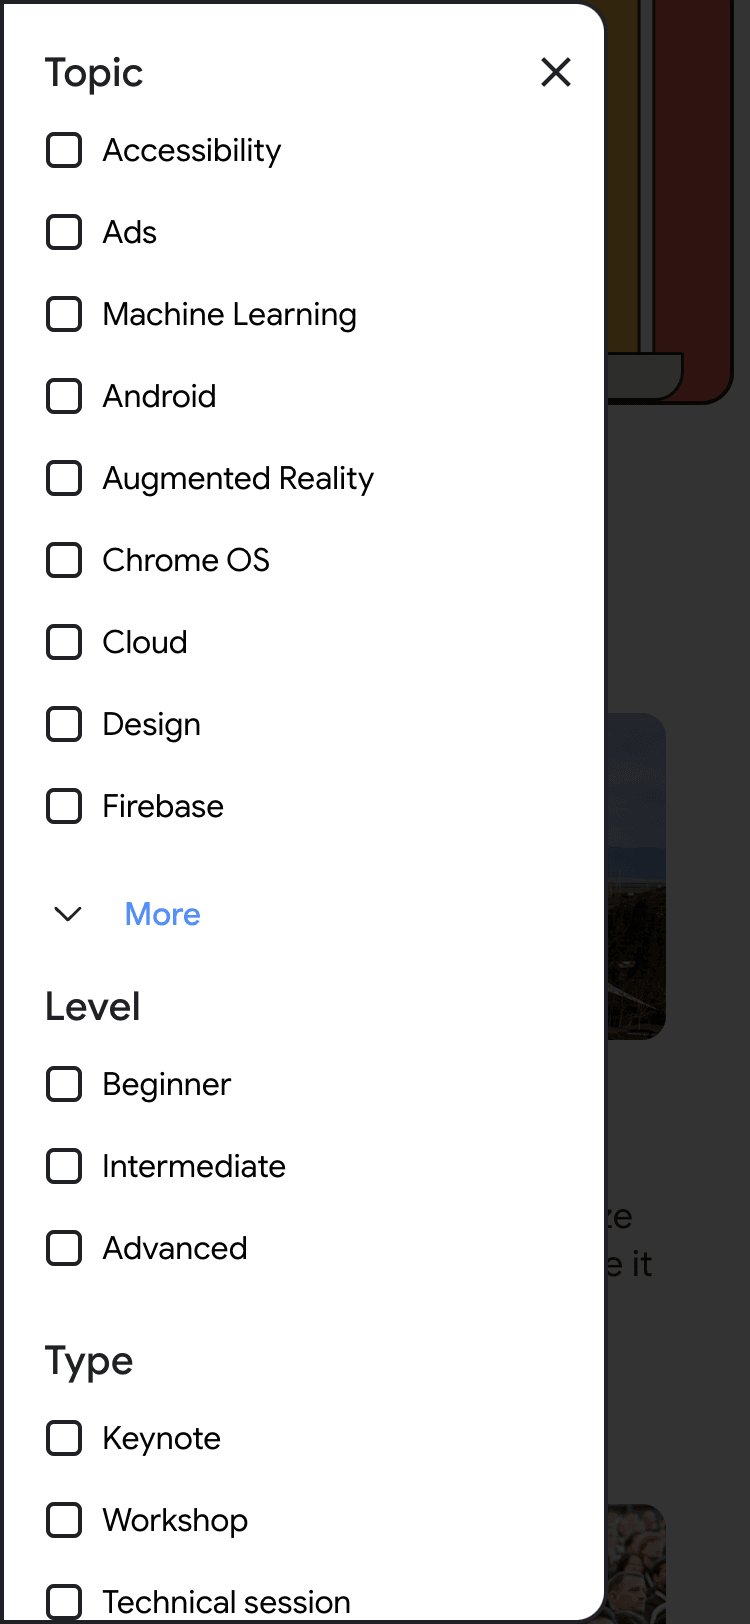Close the Topic filter panel
Viewport: 750px width, 1624px height.
click(x=556, y=72)
